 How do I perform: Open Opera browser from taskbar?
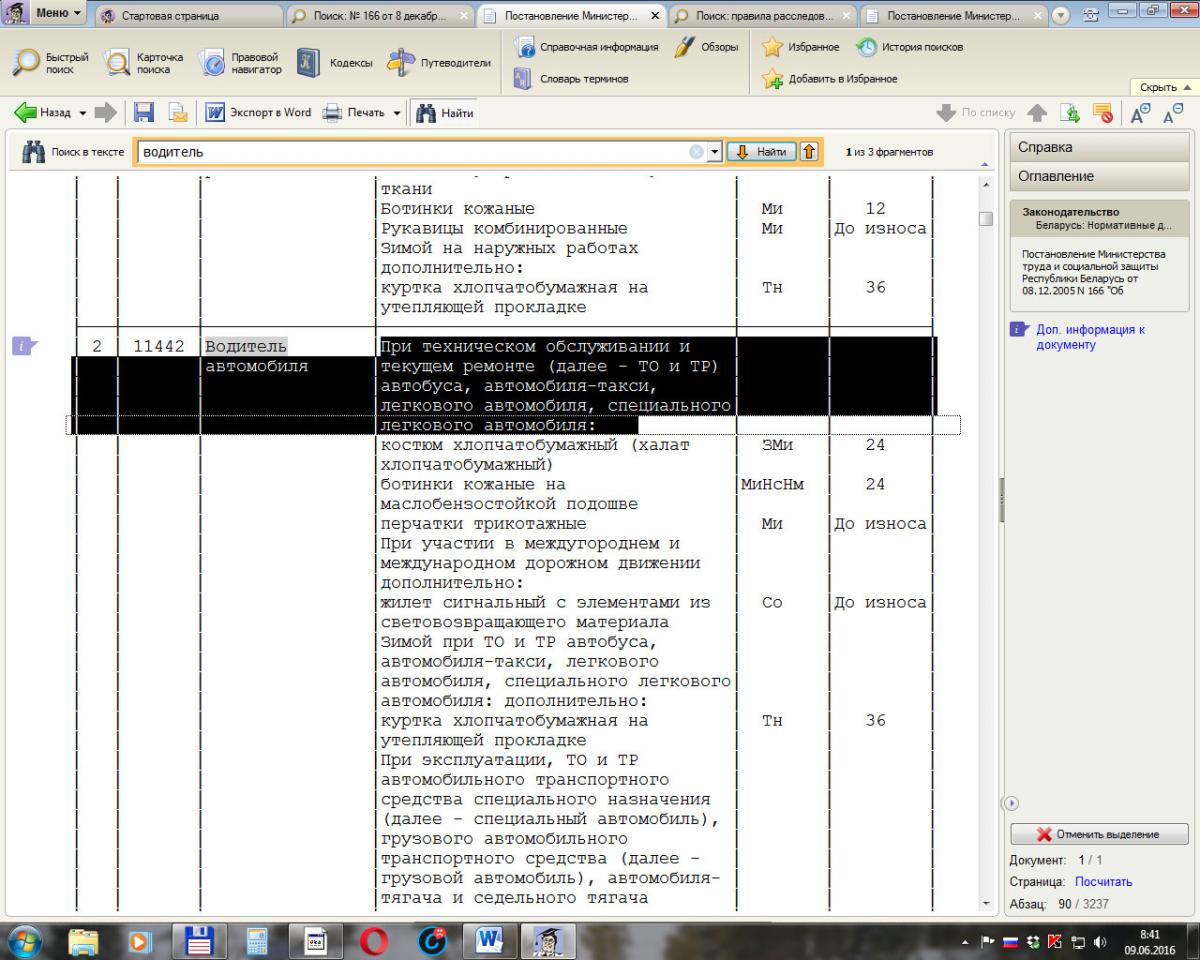coord(375,940)
